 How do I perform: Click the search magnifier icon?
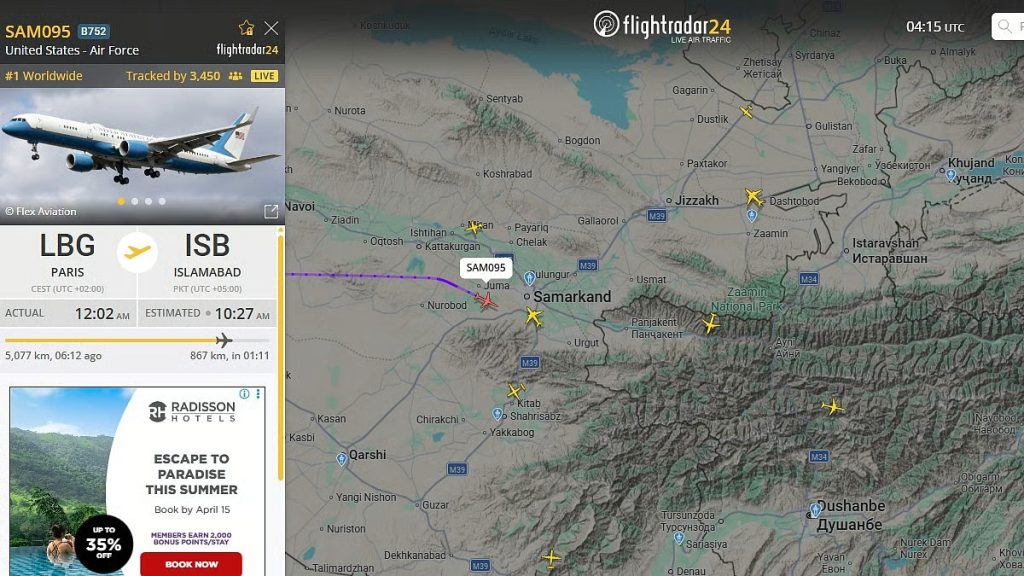click(1004, 27)
